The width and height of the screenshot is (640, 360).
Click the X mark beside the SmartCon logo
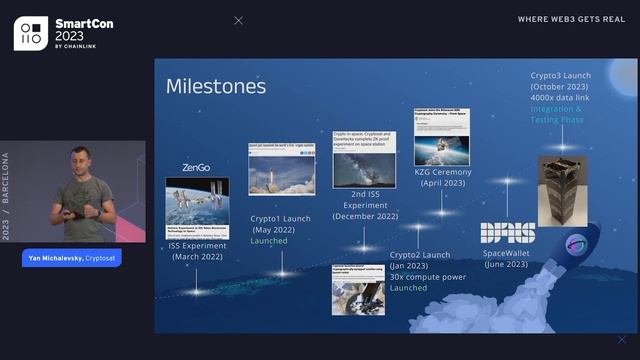click(238, 20)
